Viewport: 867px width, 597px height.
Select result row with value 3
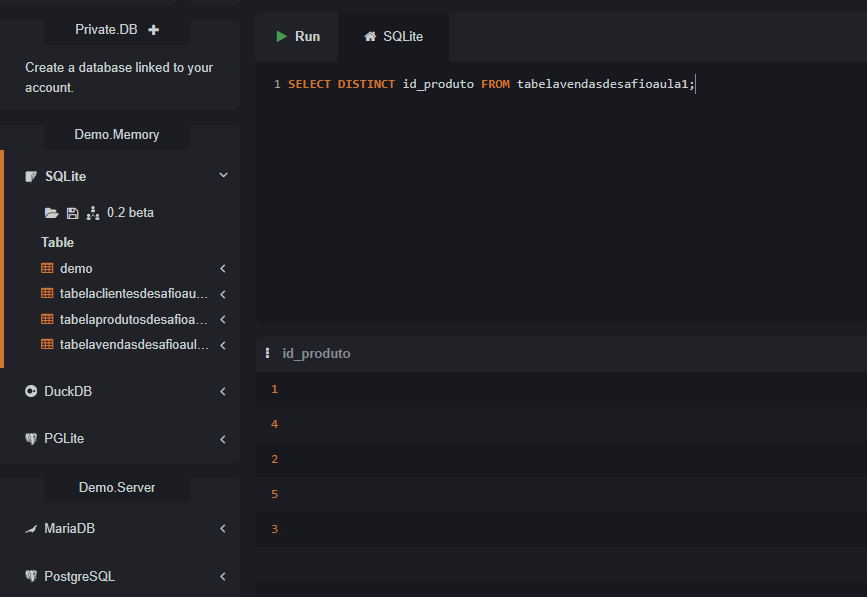pyautogui.click(x=561, y=529)
